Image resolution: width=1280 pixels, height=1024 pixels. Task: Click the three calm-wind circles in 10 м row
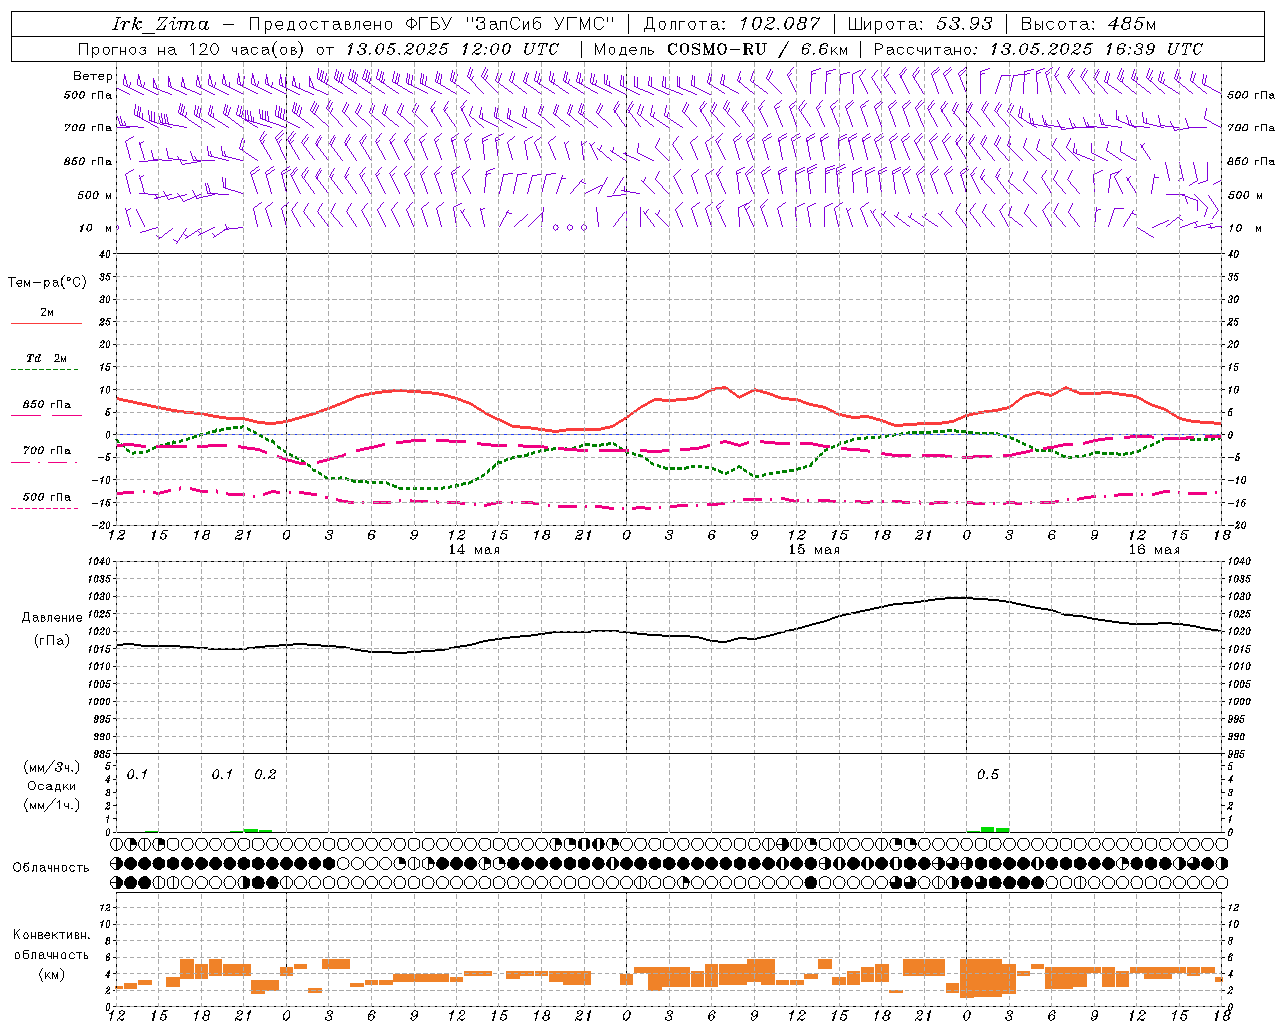point(570,228)
